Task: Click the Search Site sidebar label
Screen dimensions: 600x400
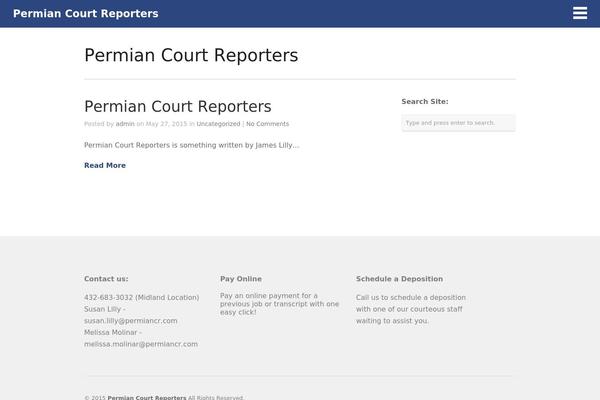Action: pos(425,101)
